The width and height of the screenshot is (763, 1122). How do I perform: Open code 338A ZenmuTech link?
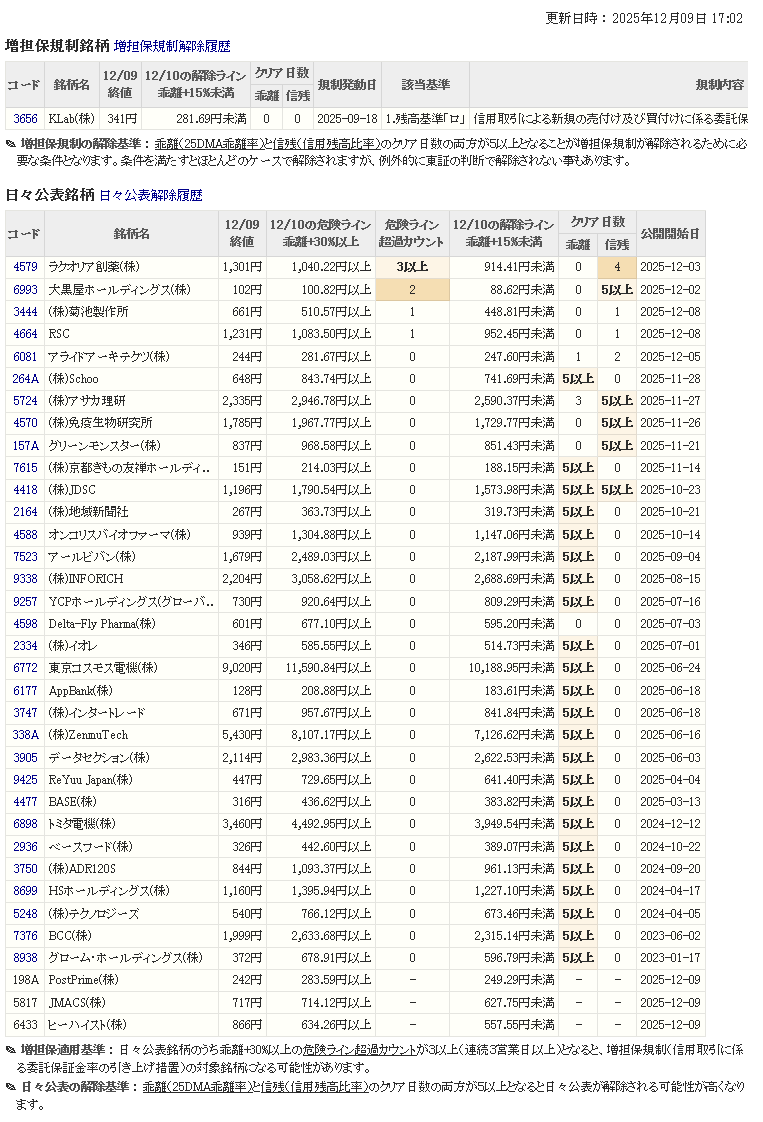[25, 735]
